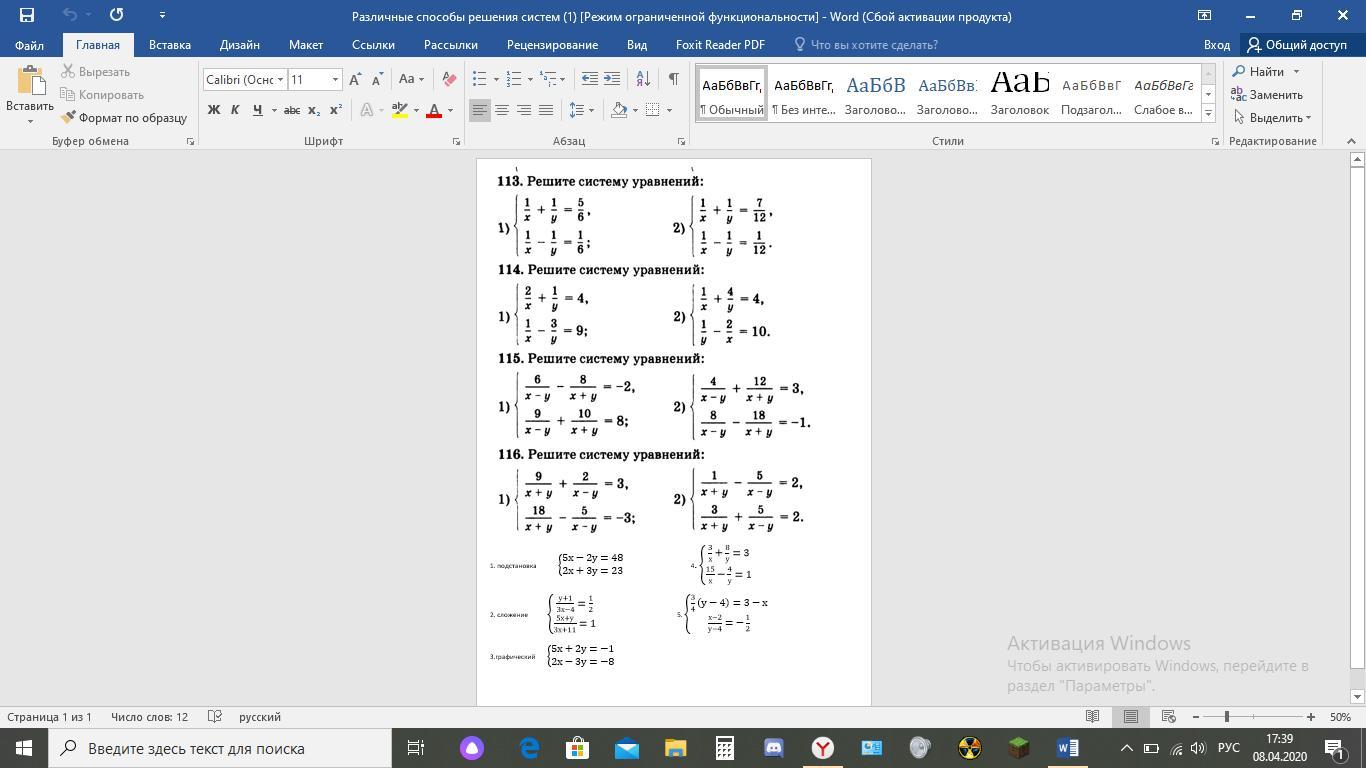
Task: Click the 'Что вы хотите сделать?' search field
Action: click(866, 45)
